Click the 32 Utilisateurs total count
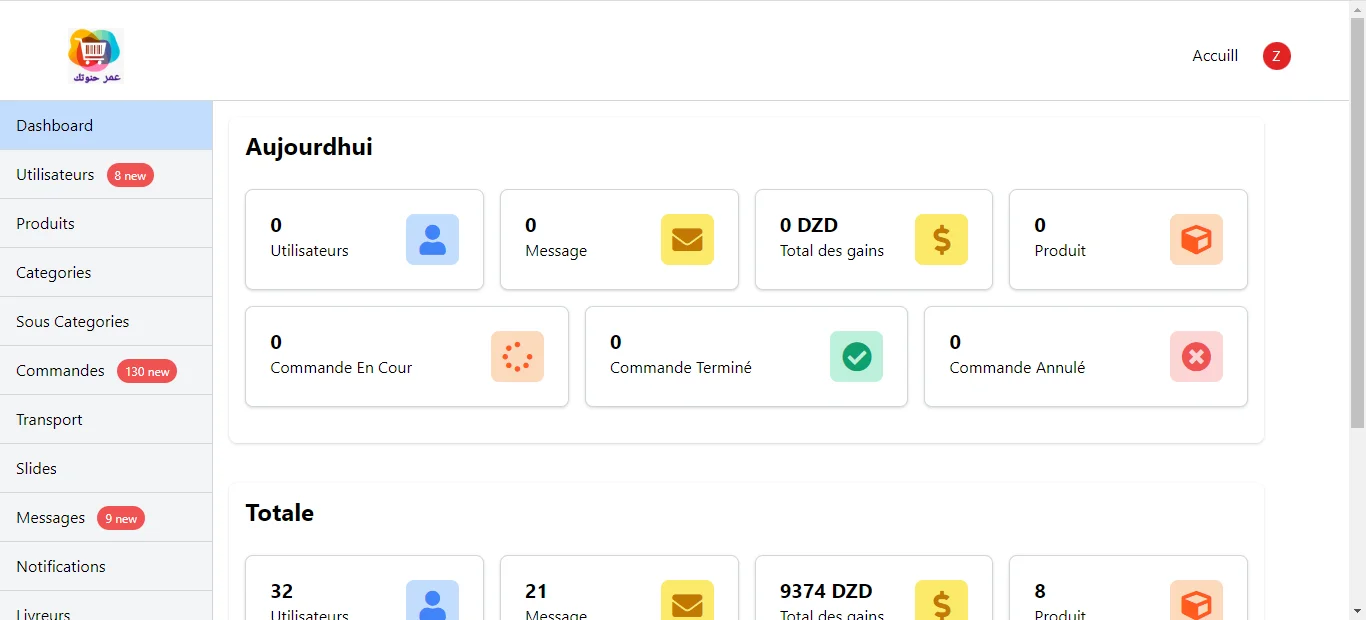1366x620 pixels. coord(282,591)
